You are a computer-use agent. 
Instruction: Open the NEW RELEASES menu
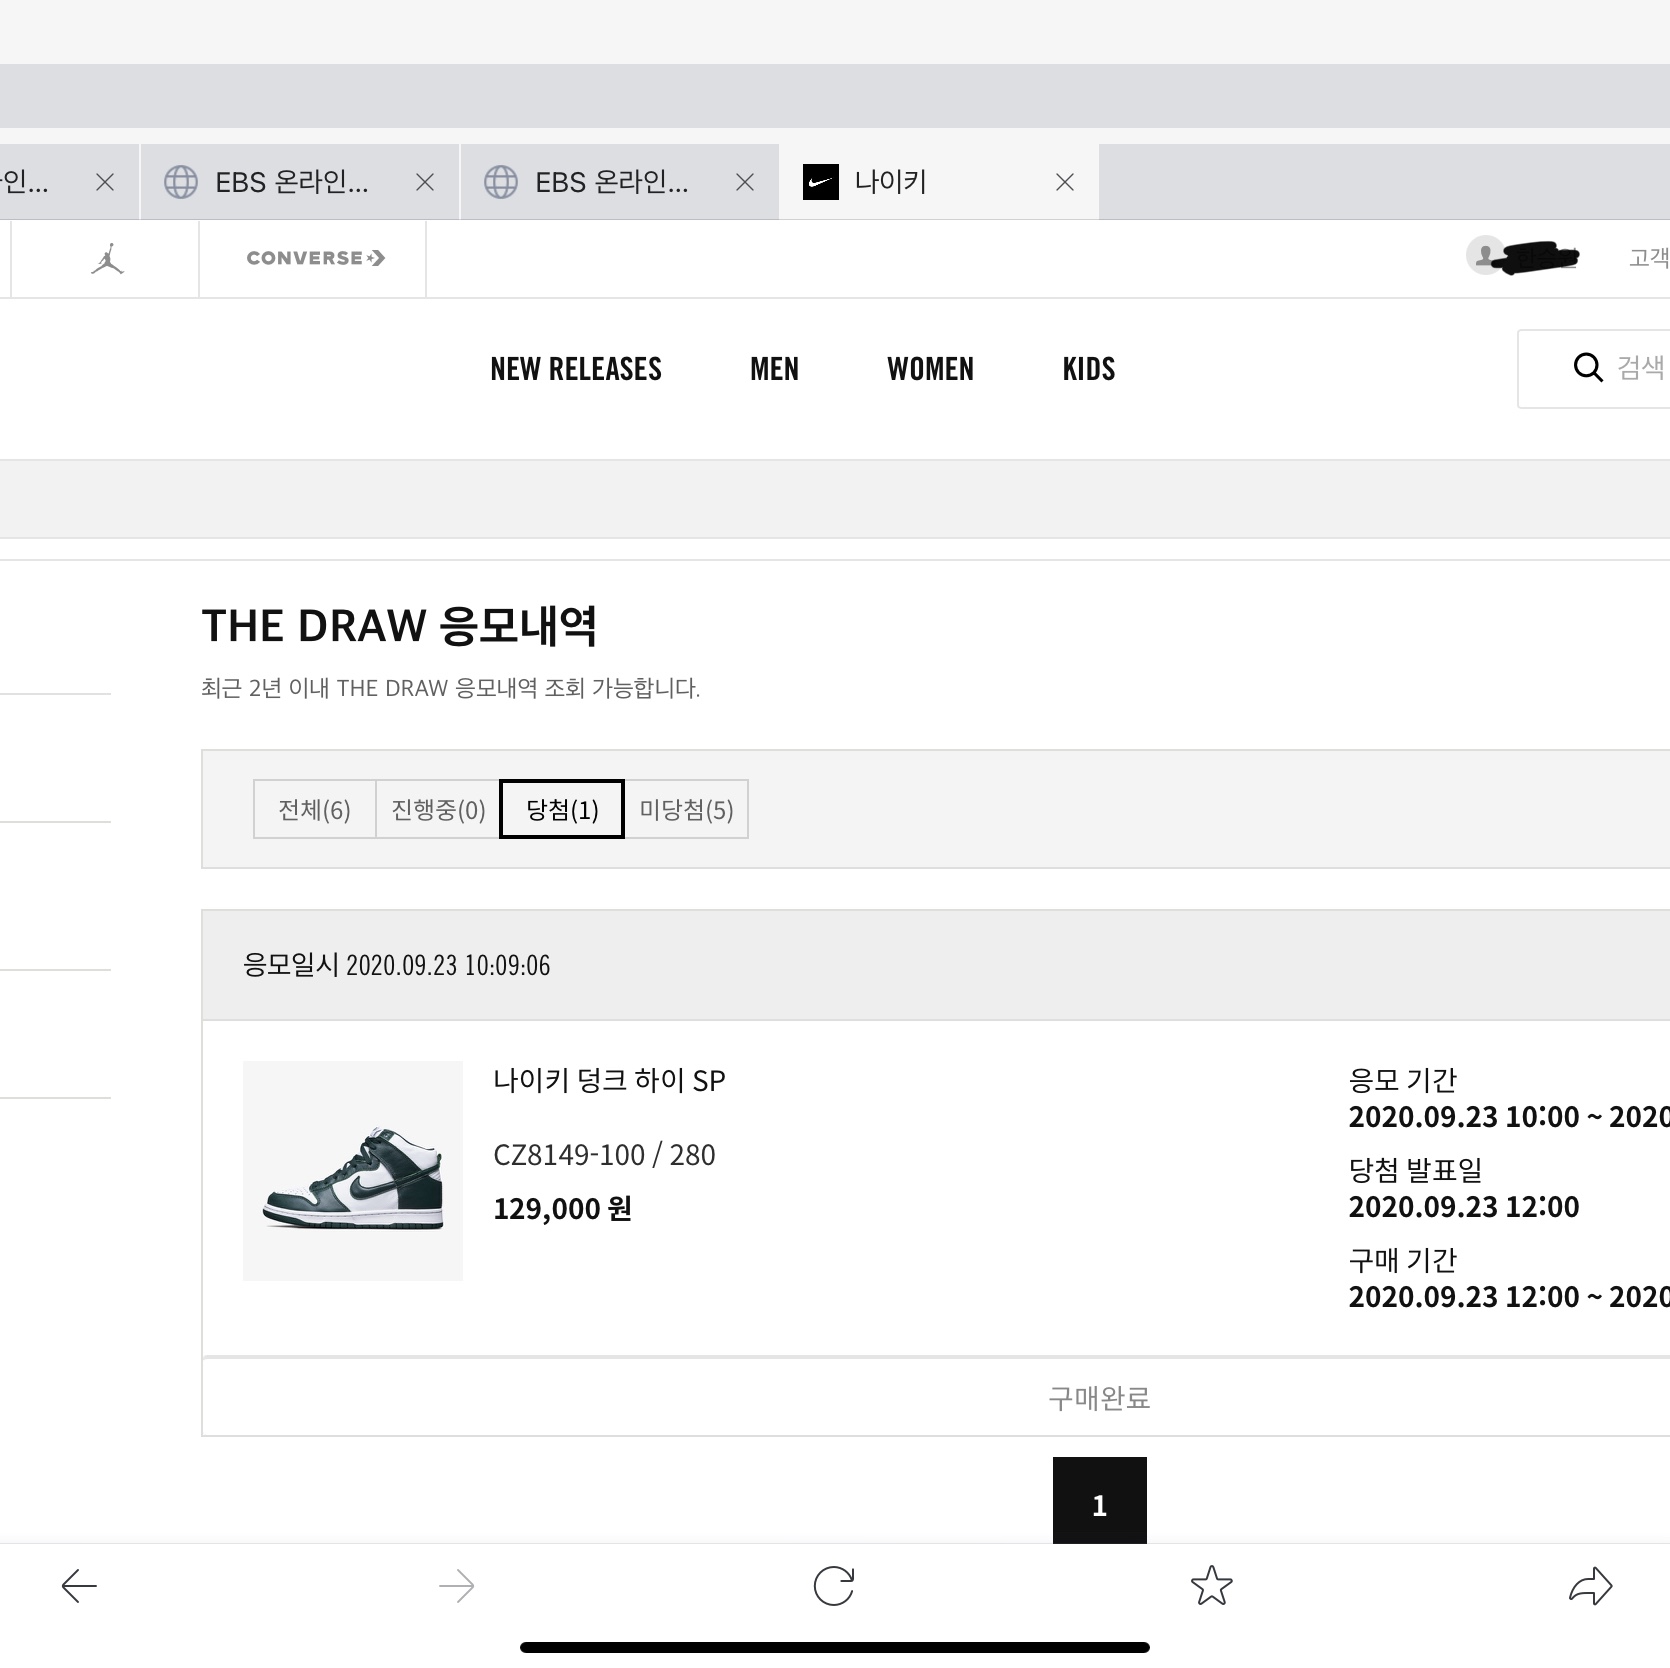pos(576,369)
